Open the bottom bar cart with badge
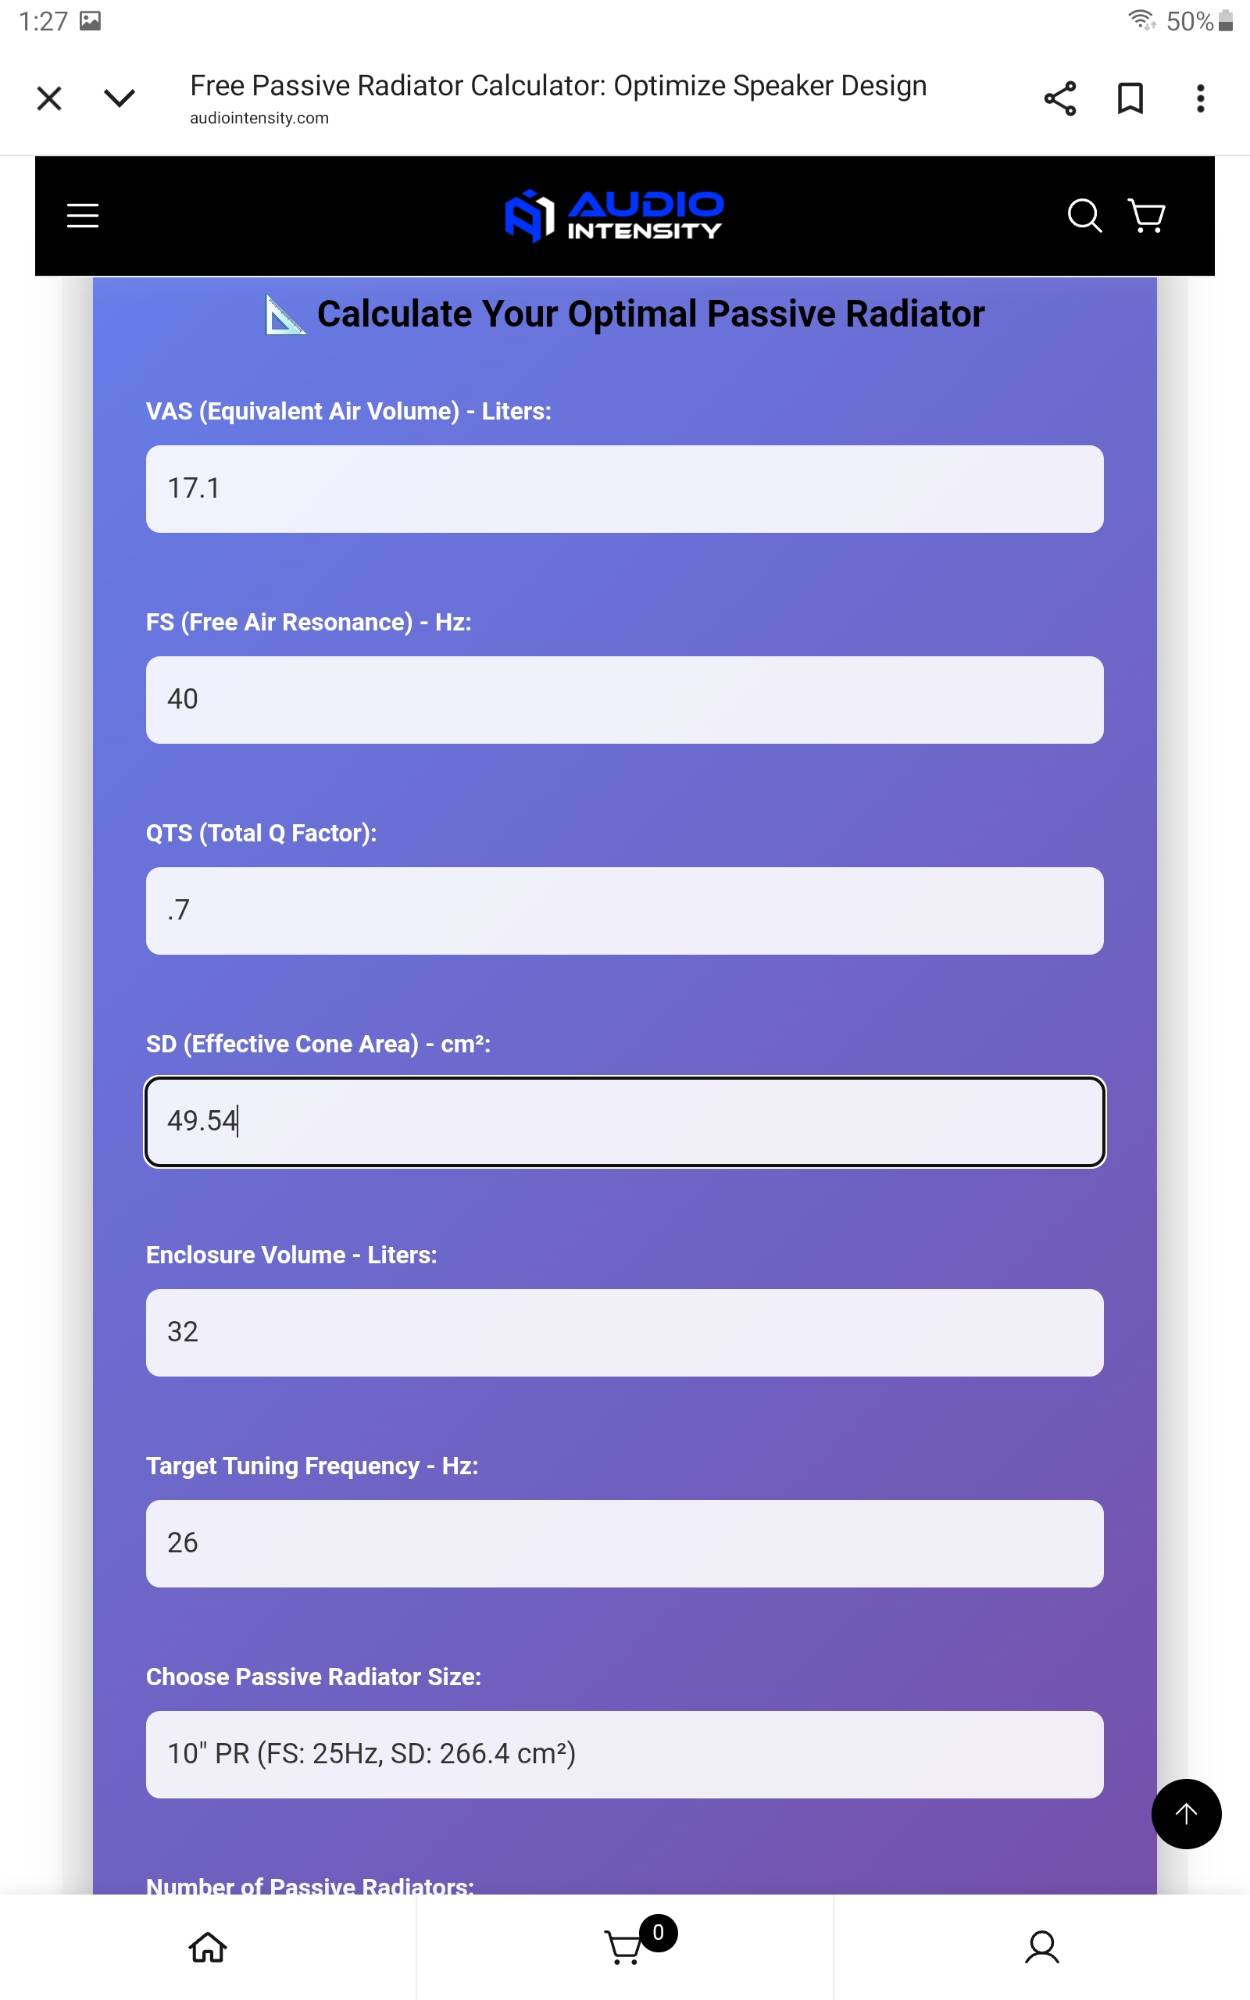 (x=626, y=1946)
